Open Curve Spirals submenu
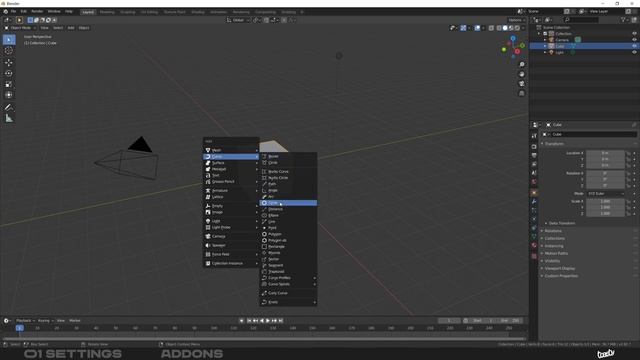Viewport: 640px width, 360px height. coord(288,284)
